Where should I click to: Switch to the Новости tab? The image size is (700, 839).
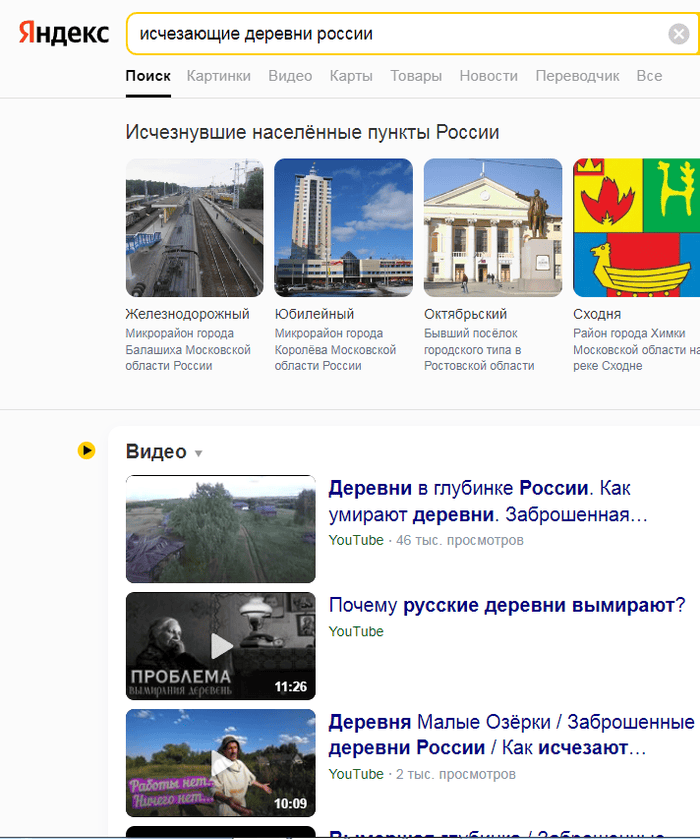click(x=489, y=76)
